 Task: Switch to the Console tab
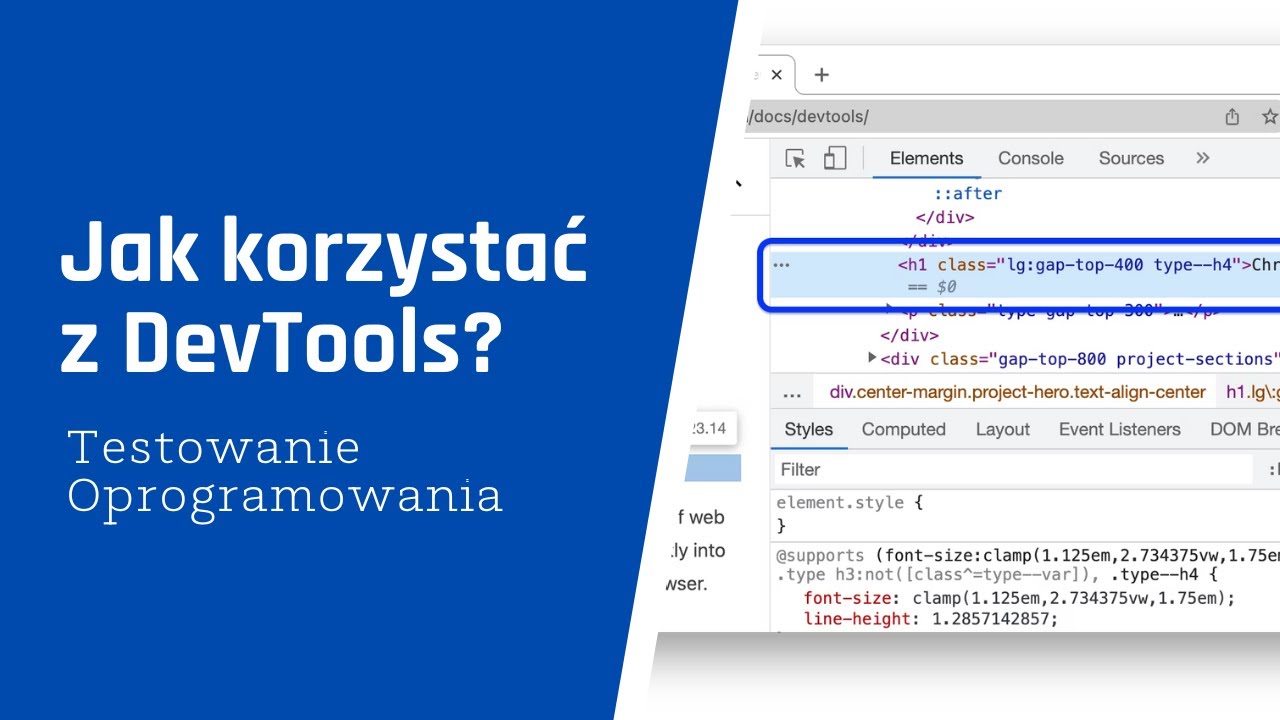[x=1030, y=158]
